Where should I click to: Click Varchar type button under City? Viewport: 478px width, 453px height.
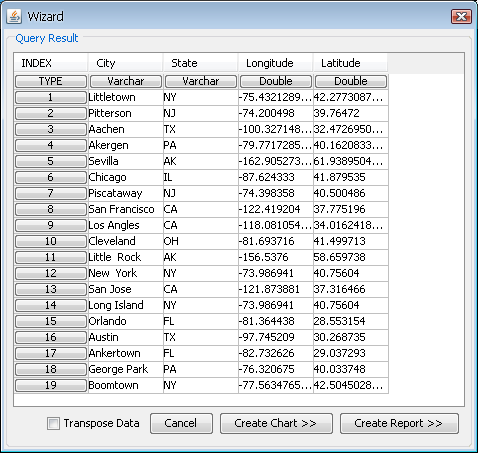coord(126,81)
